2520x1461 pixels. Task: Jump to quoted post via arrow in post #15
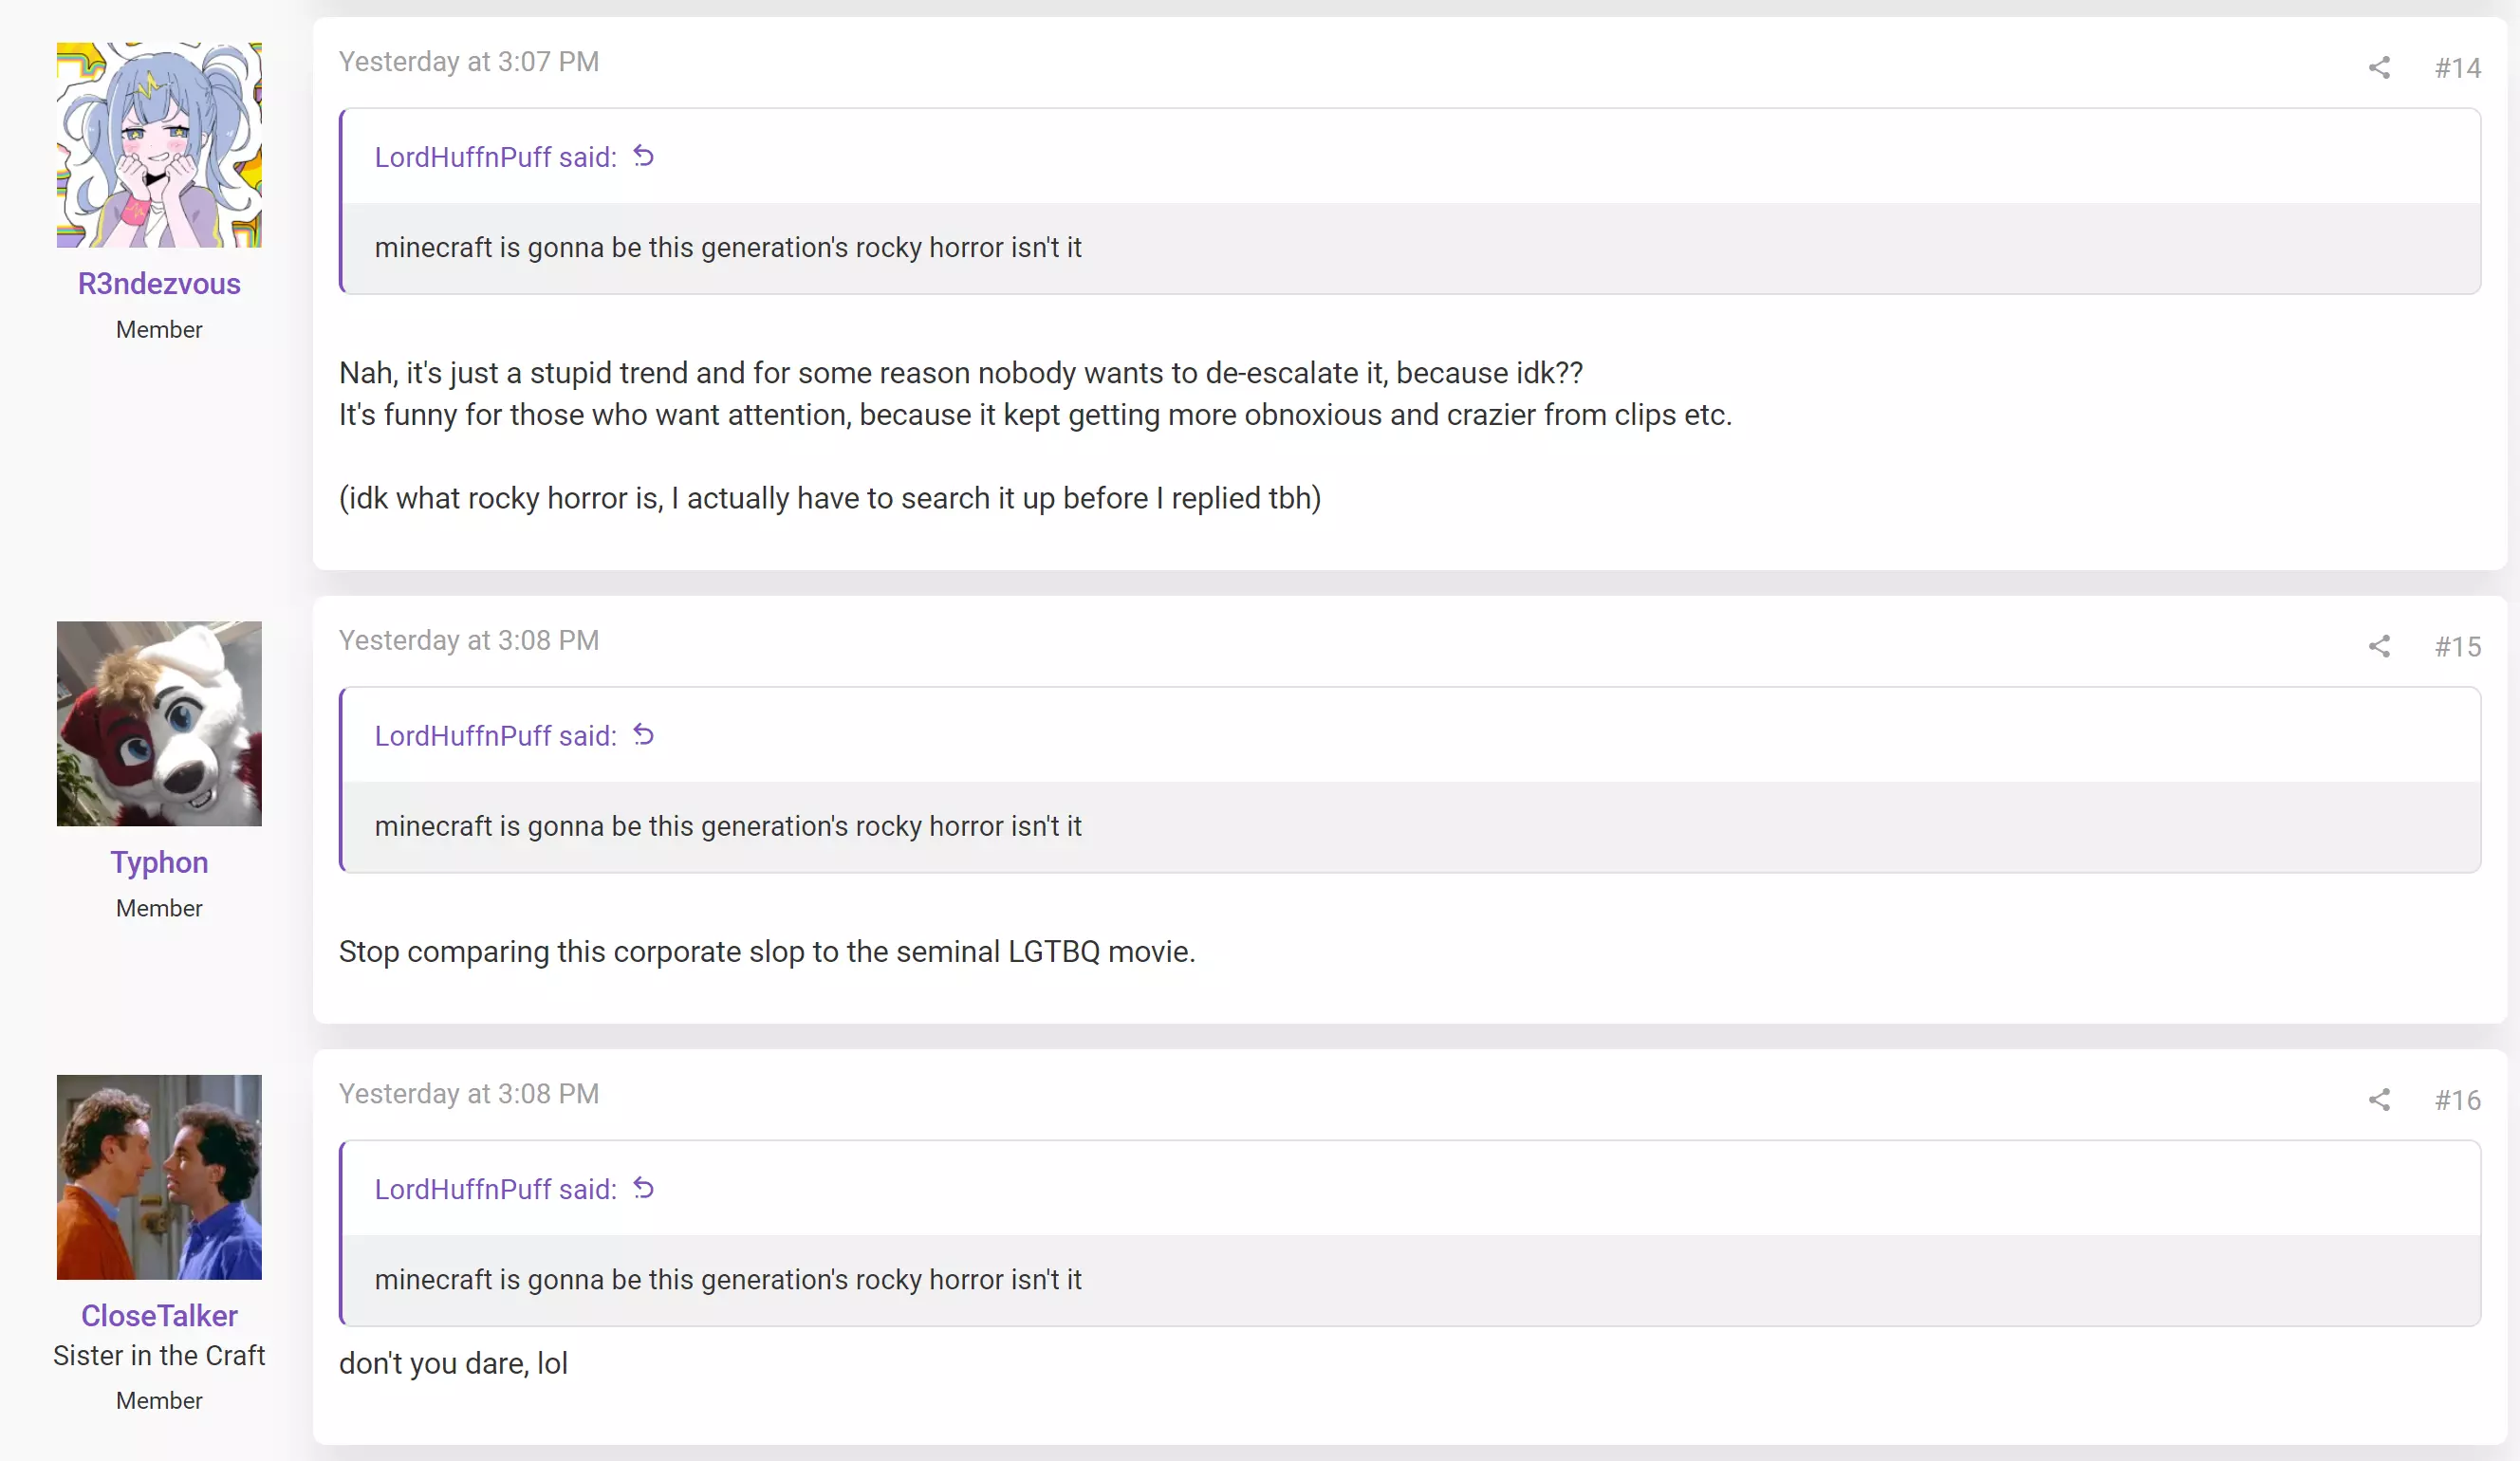click(x=644, y=735)
